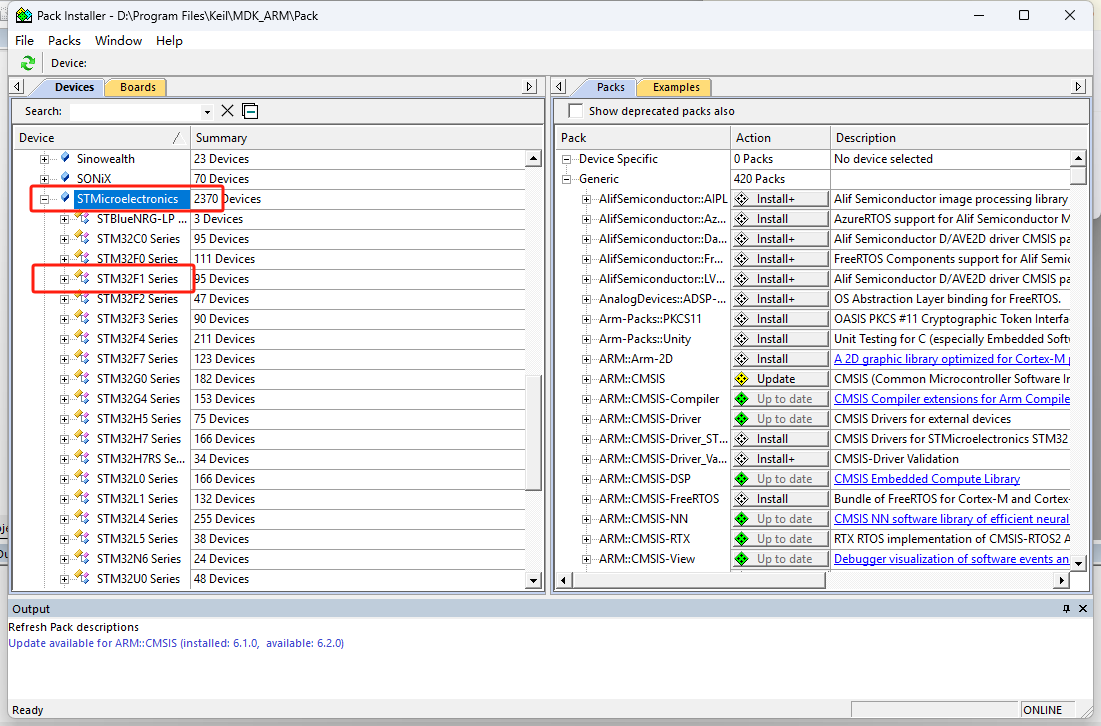Switch to the Boards tab
Screen dimensions: 1101x726
[138, 87]
